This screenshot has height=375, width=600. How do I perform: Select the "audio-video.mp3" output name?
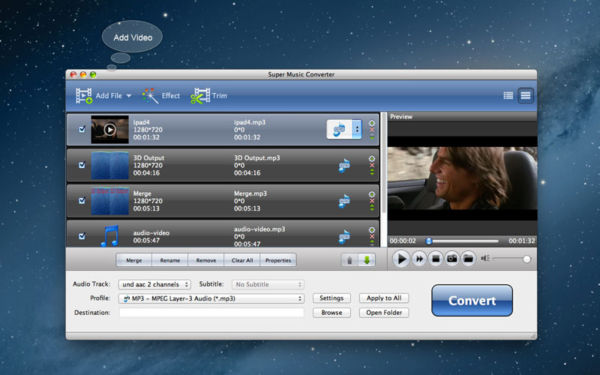pos(259,229)
